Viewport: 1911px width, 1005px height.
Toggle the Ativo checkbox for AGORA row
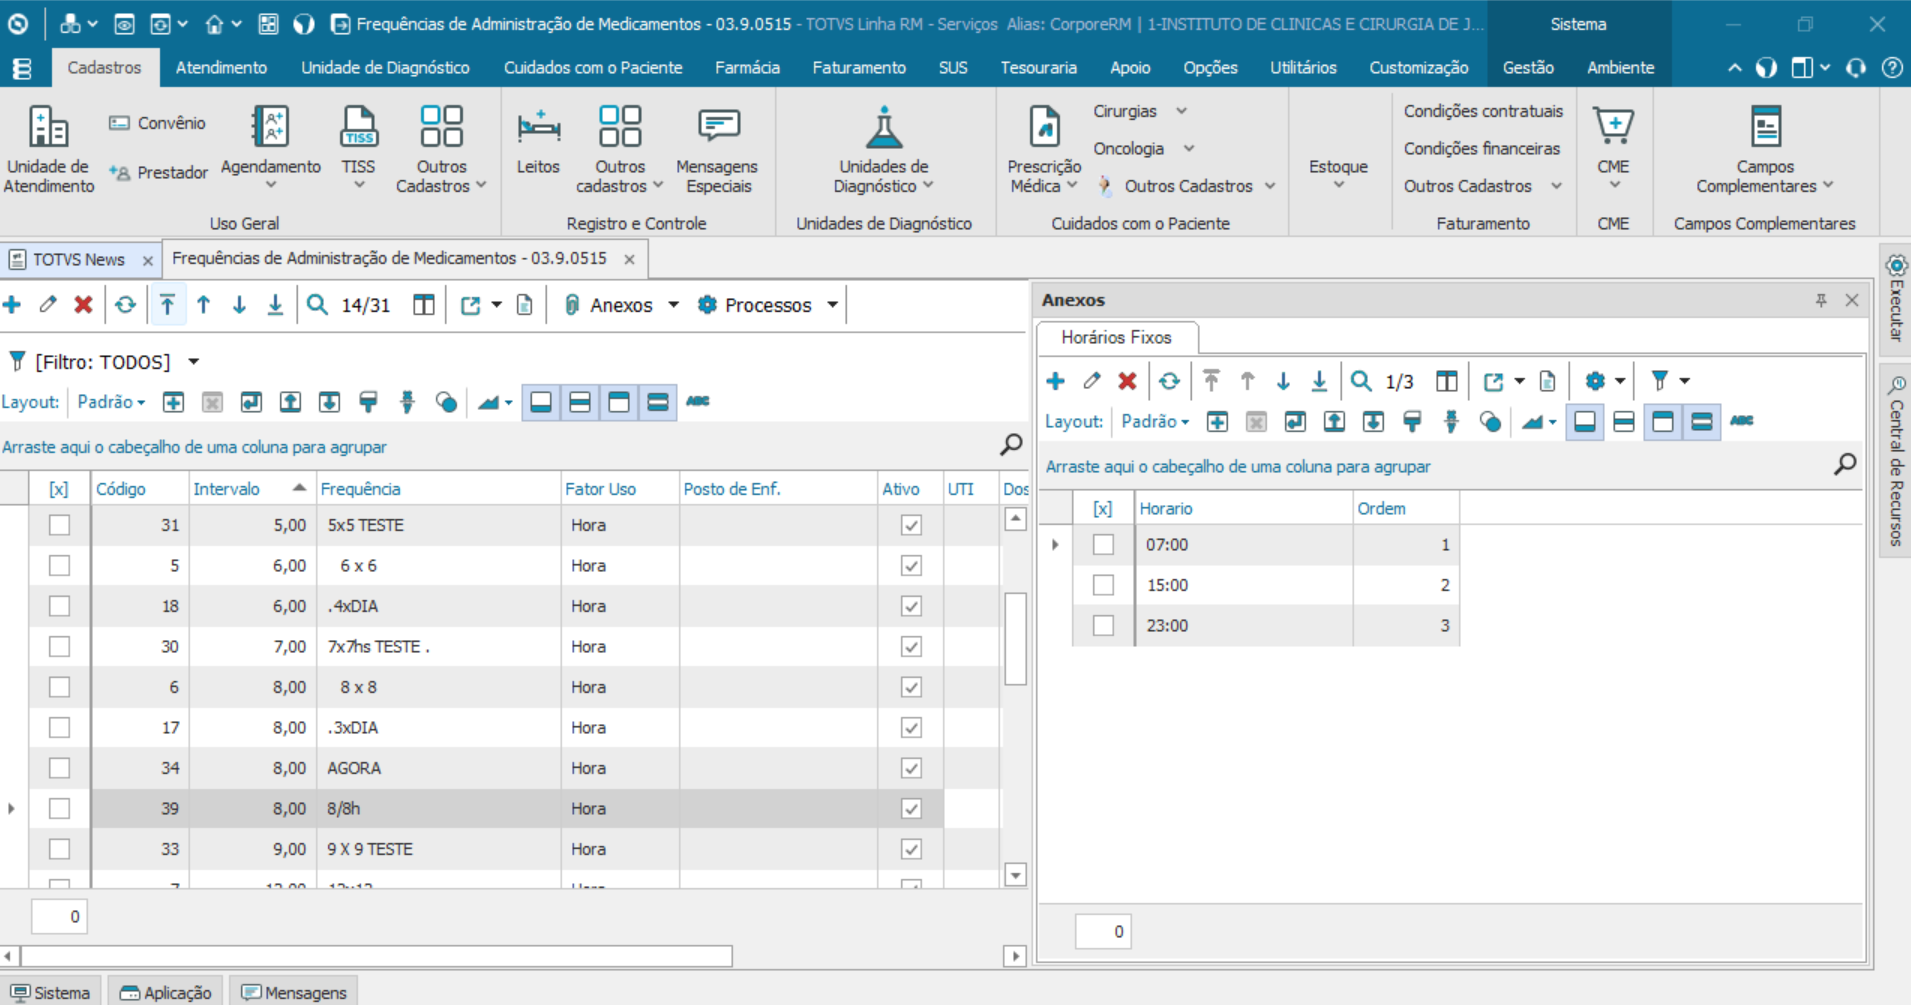pos(911,768)
